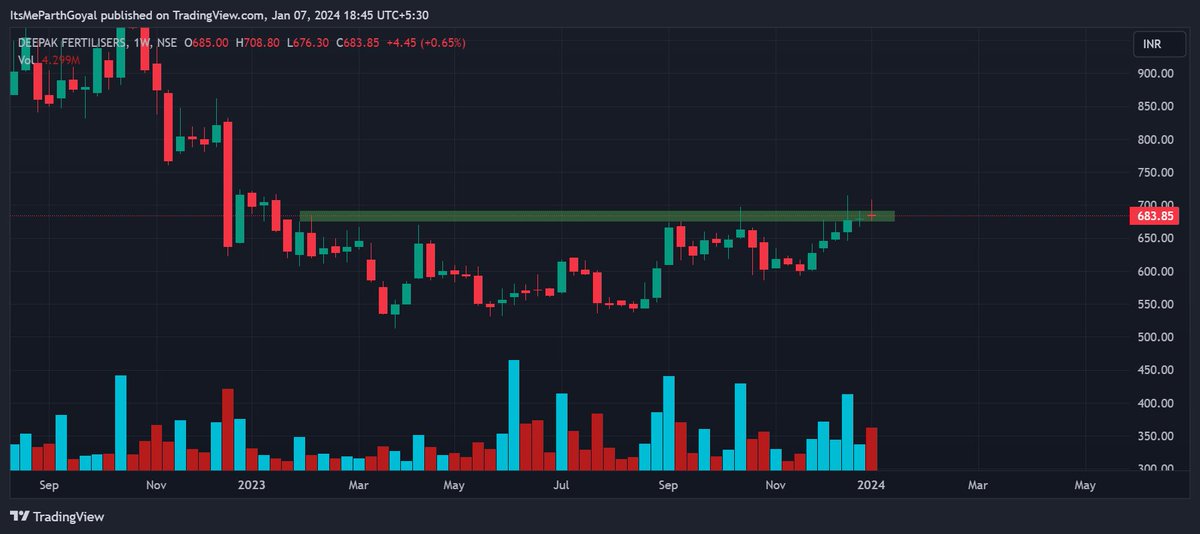
Task: Click the green resistance zone rectangle
Action: (597, 216)
